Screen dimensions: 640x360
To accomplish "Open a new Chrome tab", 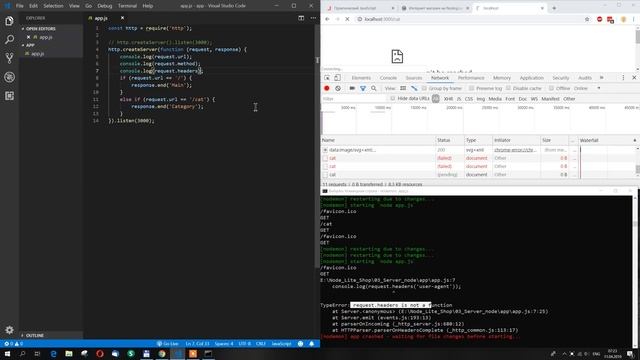I will coord(554,8).
